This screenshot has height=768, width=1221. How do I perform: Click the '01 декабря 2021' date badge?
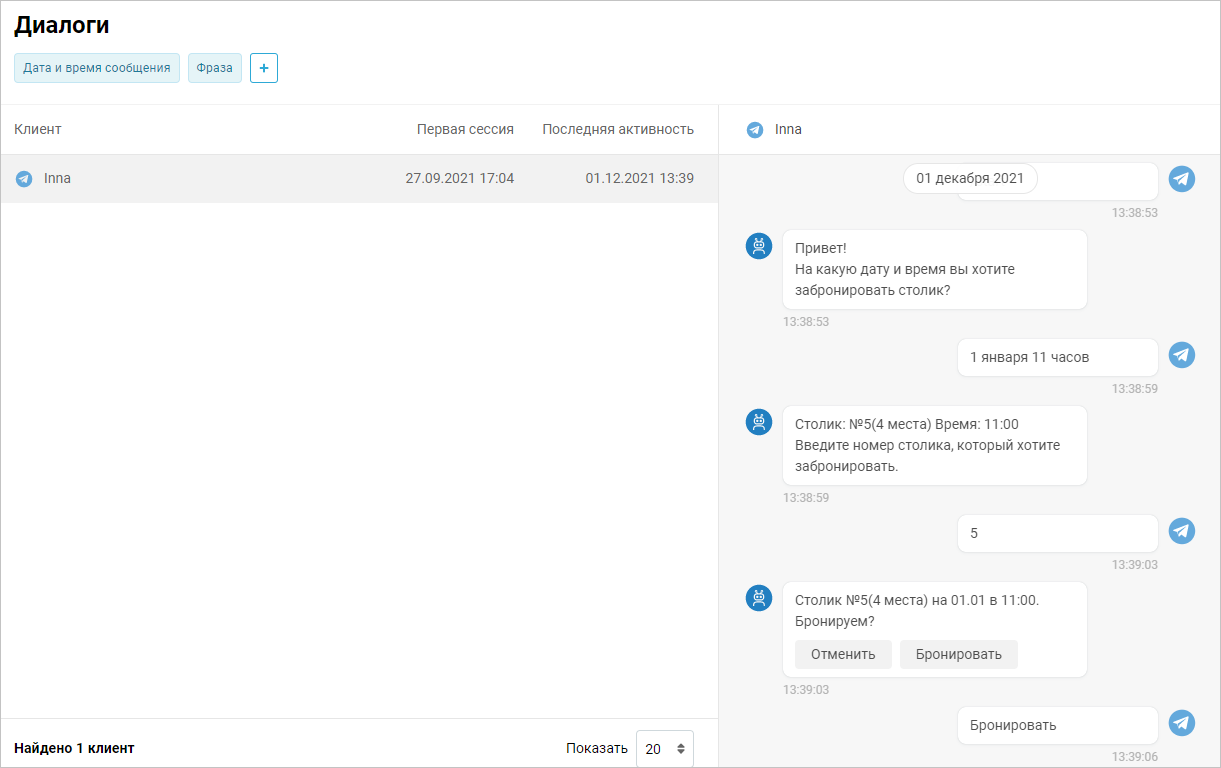coord(969,179)
